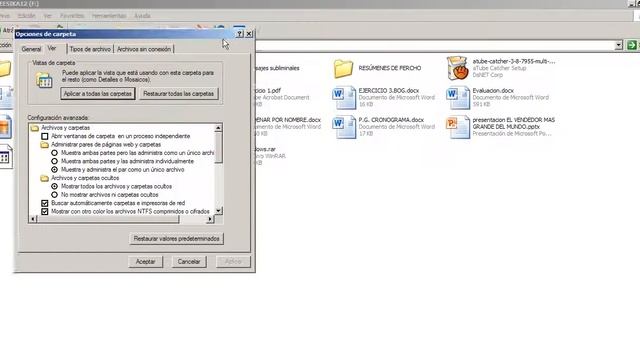Select No mostrar archivos ni carpetas ocultos
The height and width of the screenshot is (360, 640).
click(54, 195)
